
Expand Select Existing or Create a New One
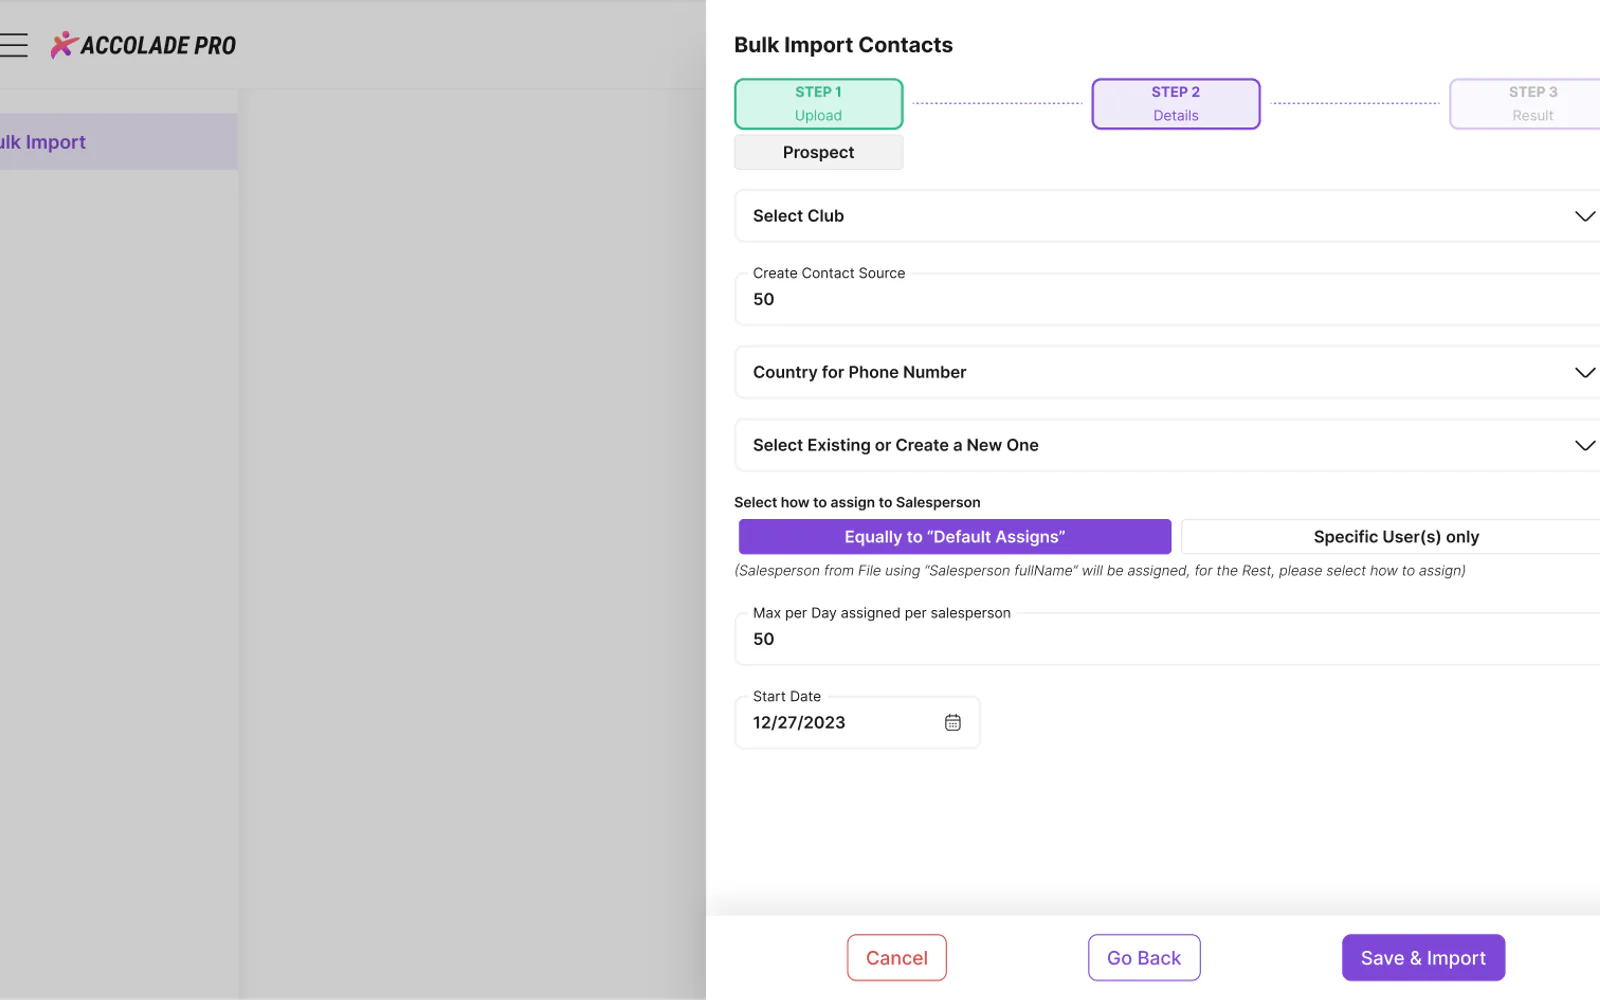pyautogui.click(x=1167, y=445)
